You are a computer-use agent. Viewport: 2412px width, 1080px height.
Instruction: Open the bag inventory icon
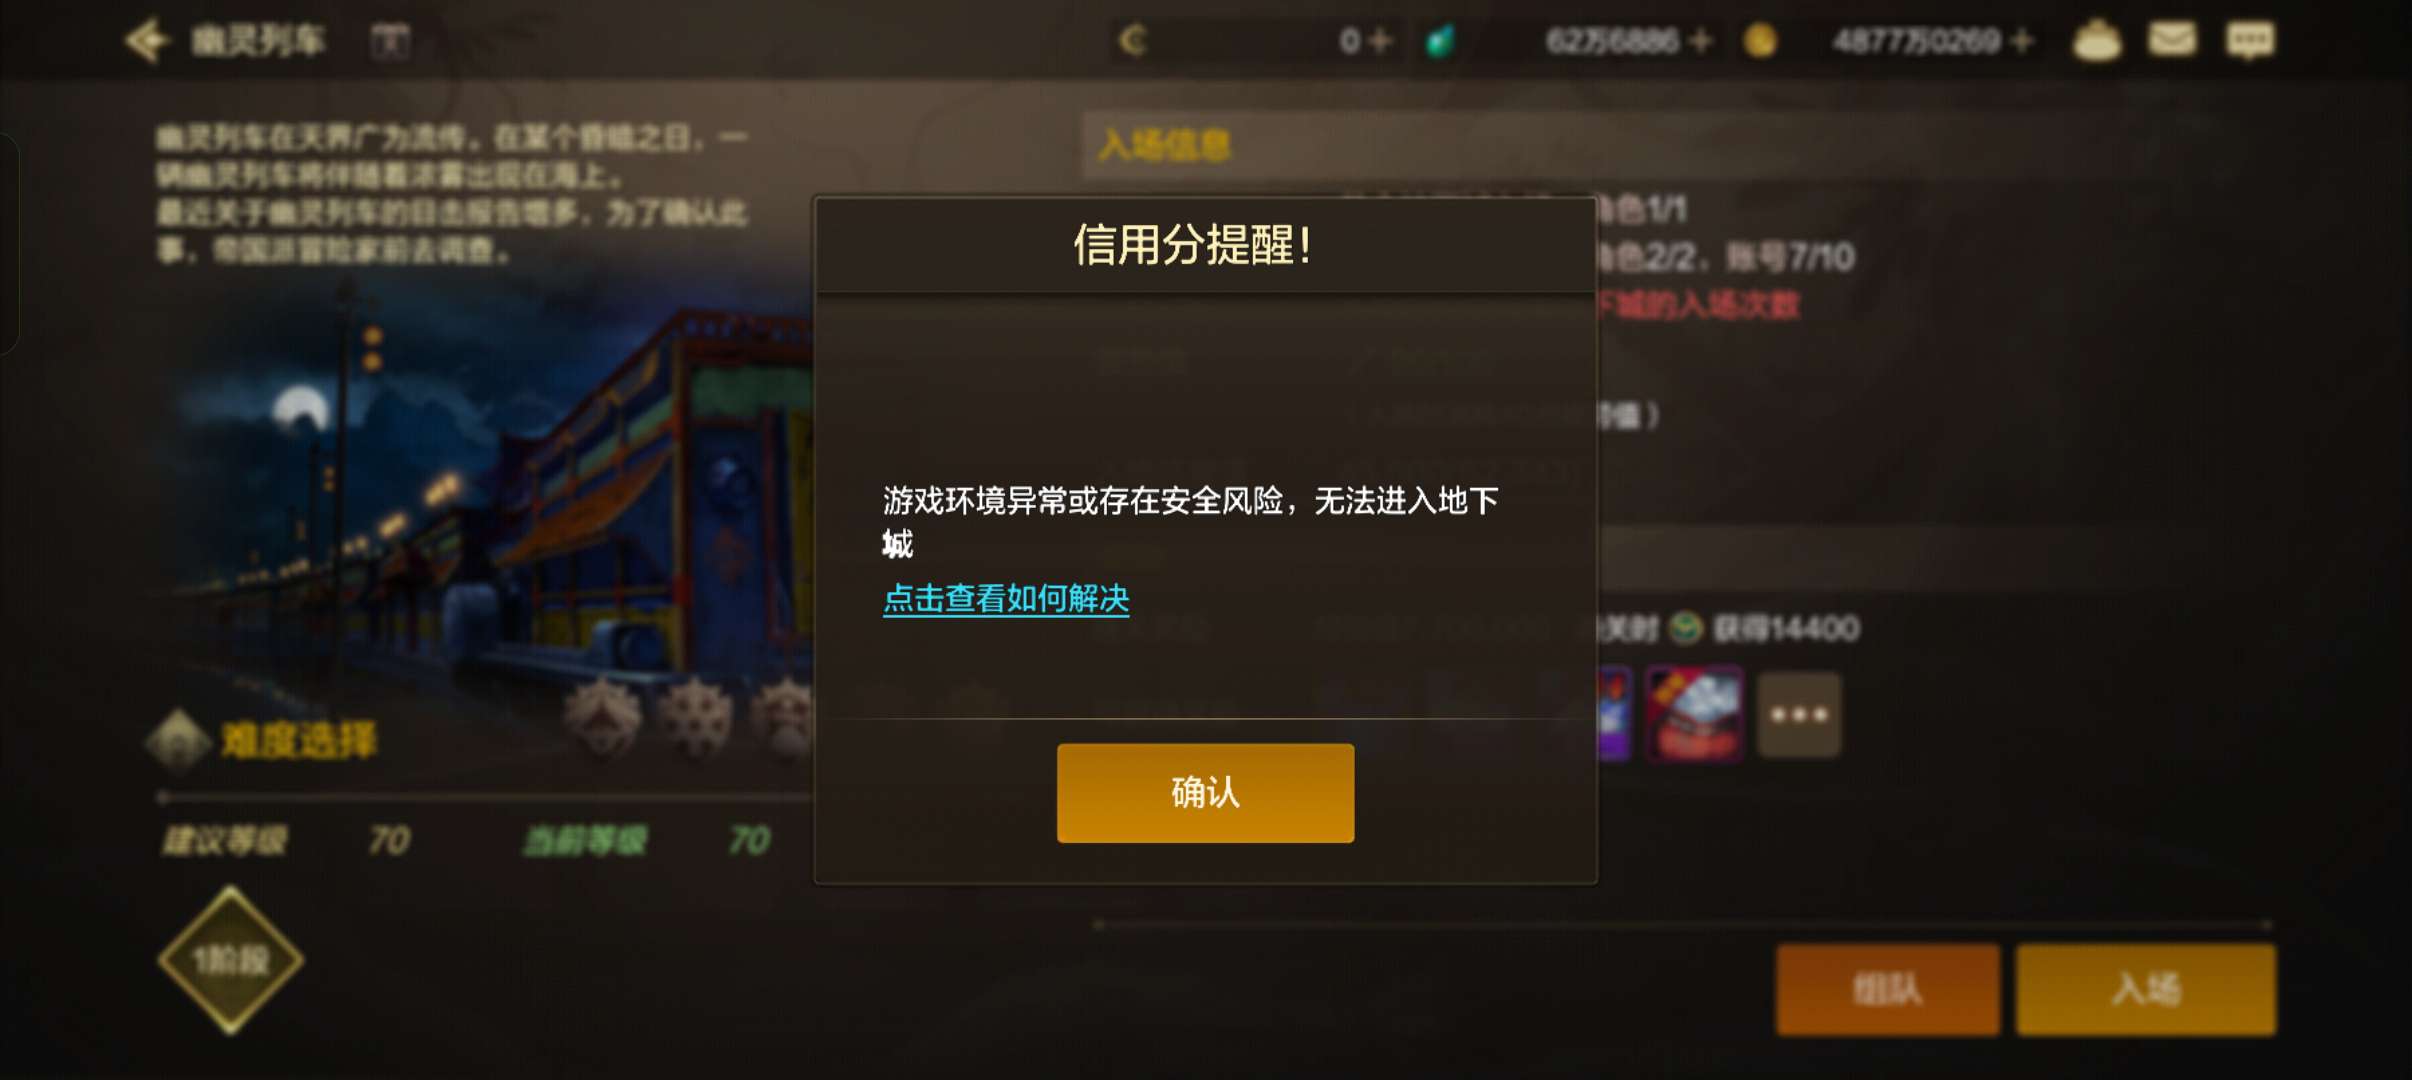click(x=2096, y=41)
